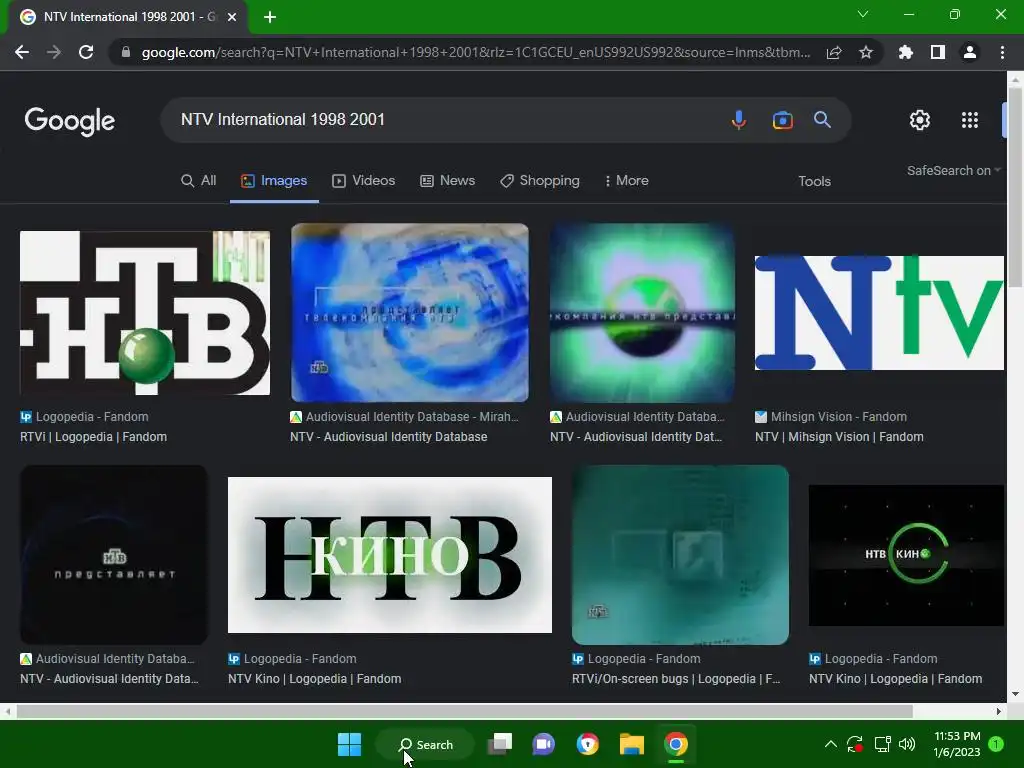View site information lock icon

(126, 52)
